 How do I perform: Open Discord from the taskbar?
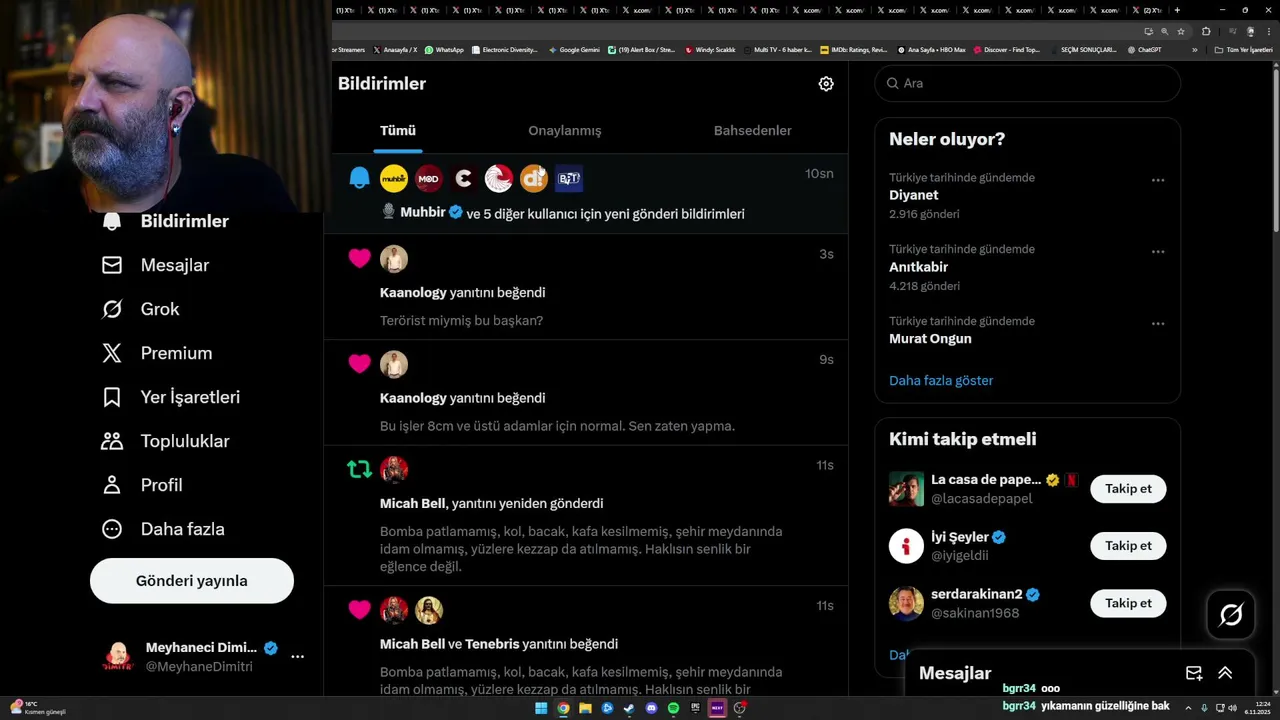651,708
